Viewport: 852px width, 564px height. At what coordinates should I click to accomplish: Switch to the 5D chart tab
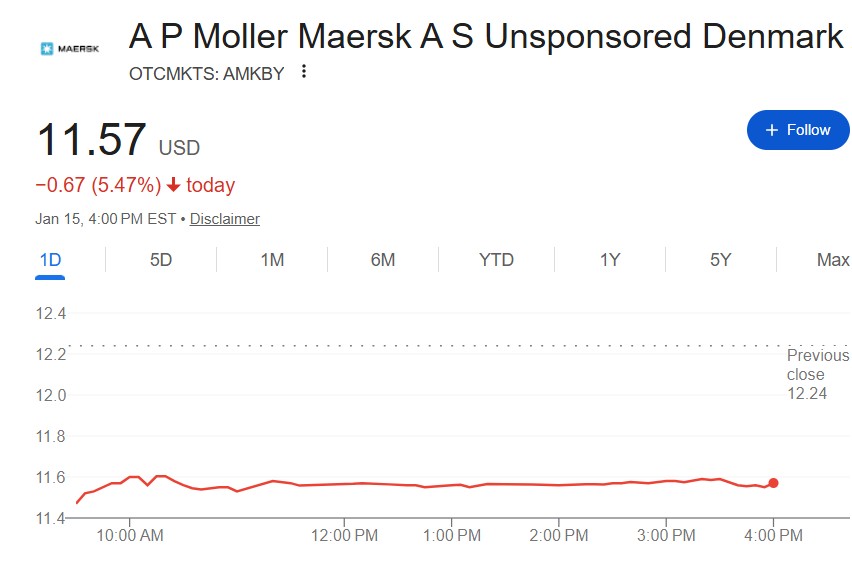(x=161, y=260)
